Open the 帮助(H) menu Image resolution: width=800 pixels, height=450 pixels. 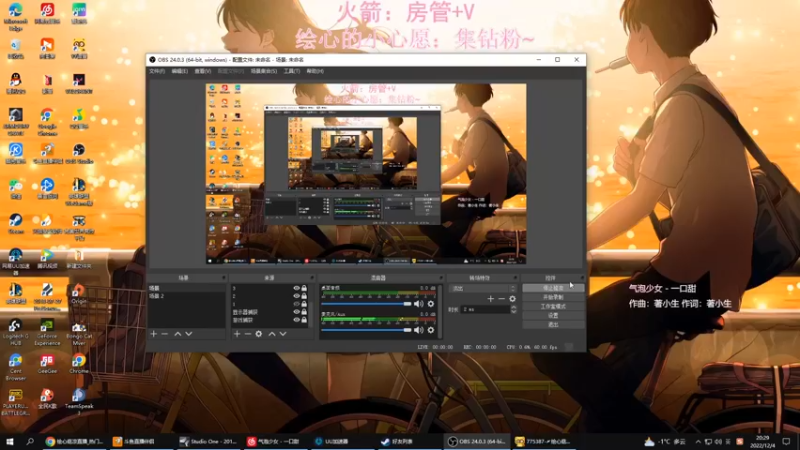[315, 71]
